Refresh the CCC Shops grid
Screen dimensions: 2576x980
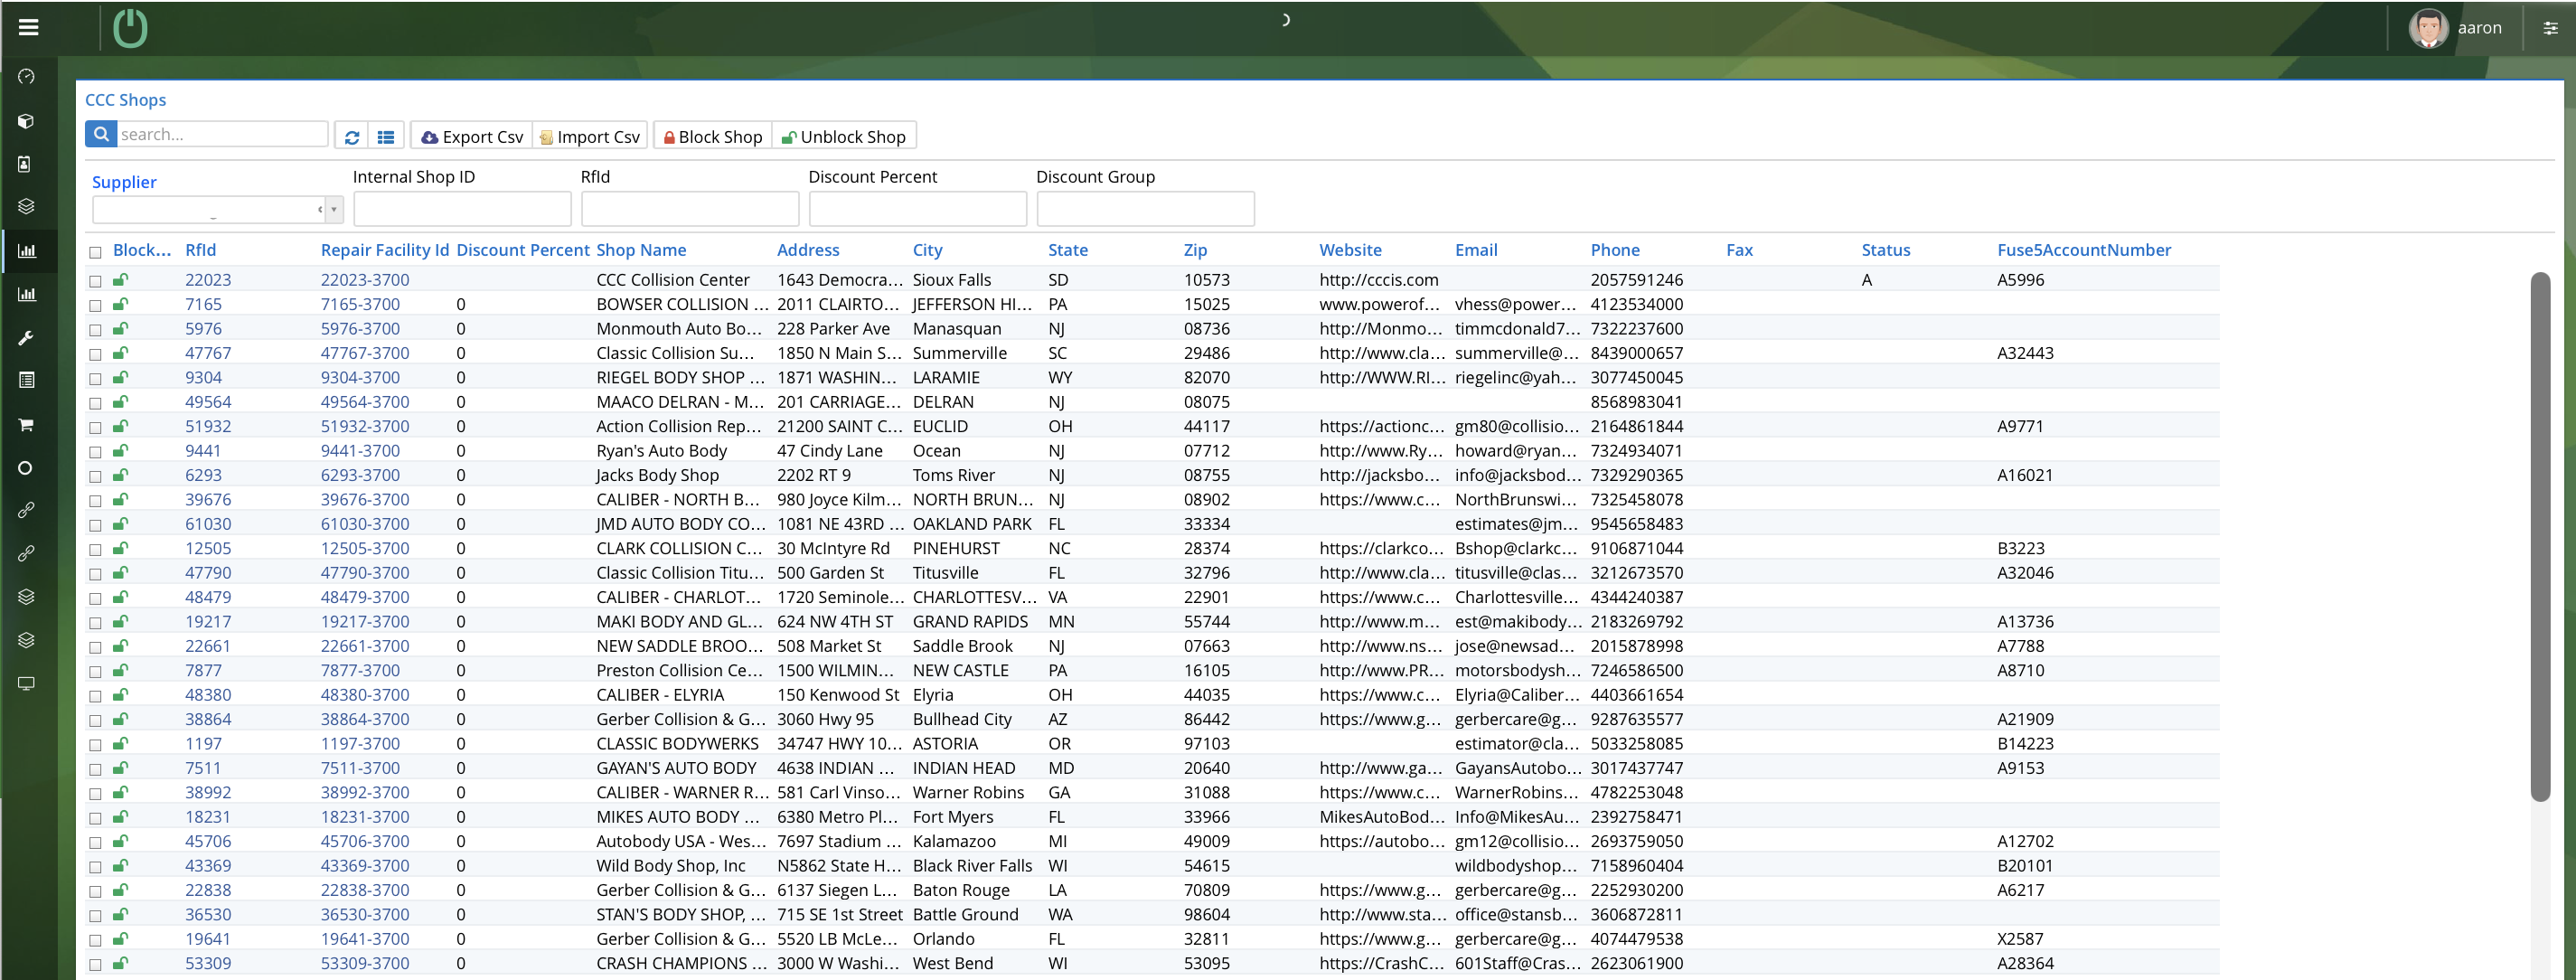click(352, 137)
